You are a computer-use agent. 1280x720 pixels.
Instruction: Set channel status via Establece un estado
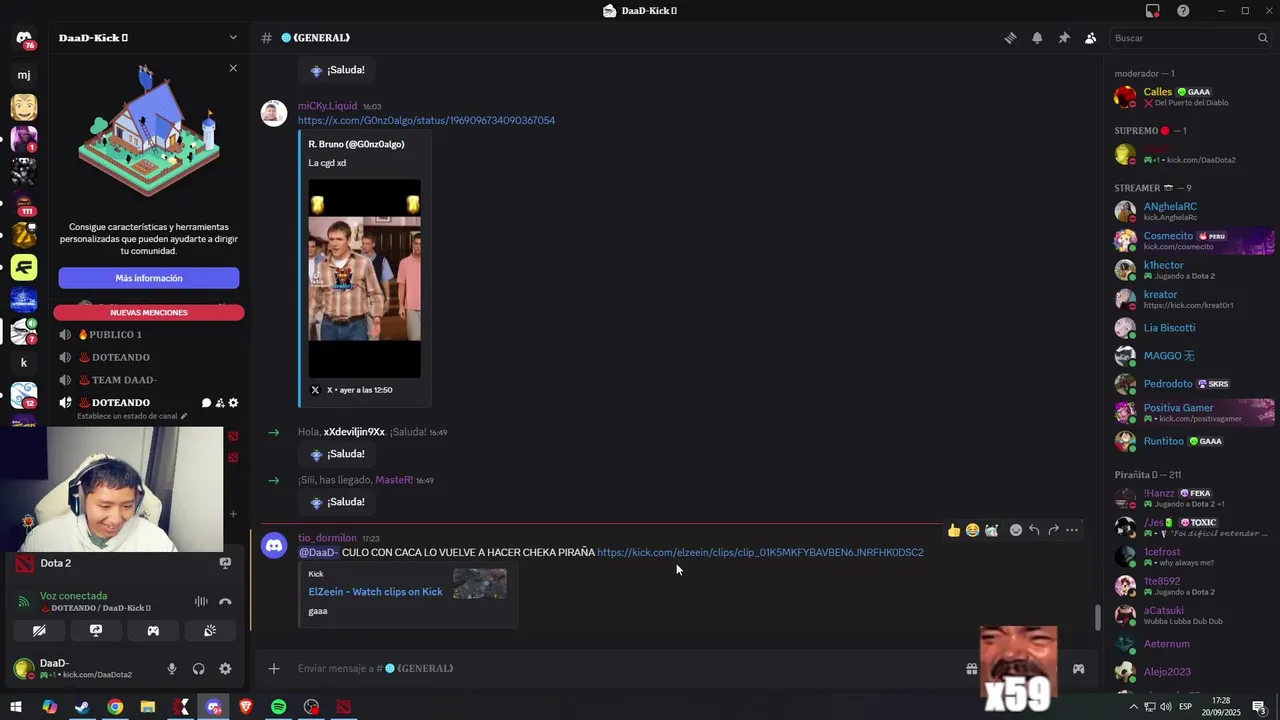tap(132, 416)
